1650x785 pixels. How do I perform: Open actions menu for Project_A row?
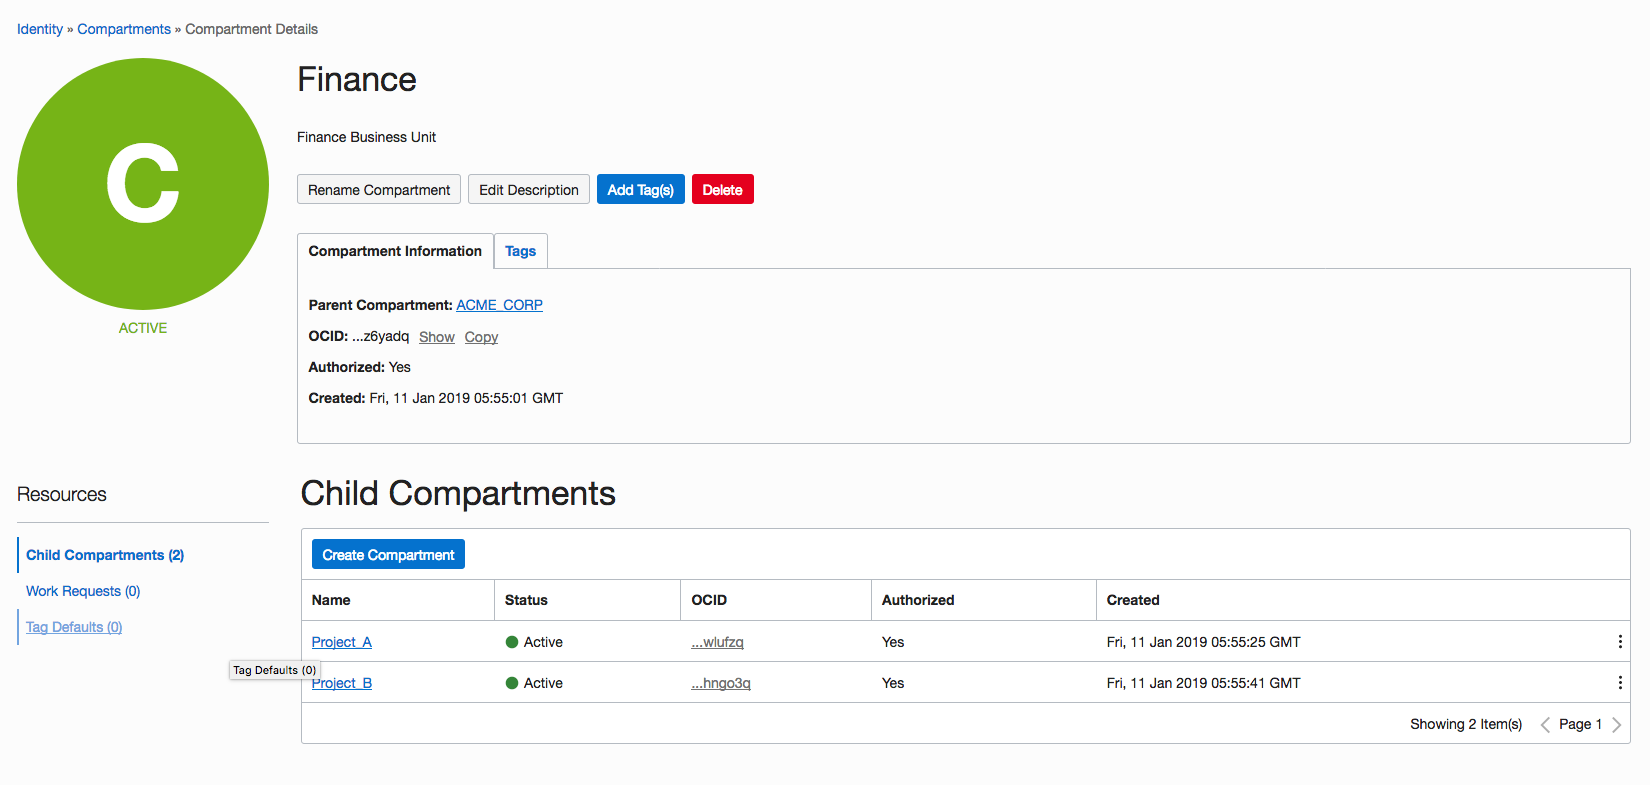[x=1620, y=642]
